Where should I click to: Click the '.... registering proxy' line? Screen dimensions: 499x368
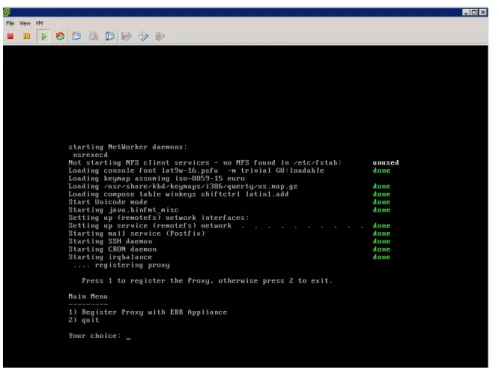click(121, 265)
